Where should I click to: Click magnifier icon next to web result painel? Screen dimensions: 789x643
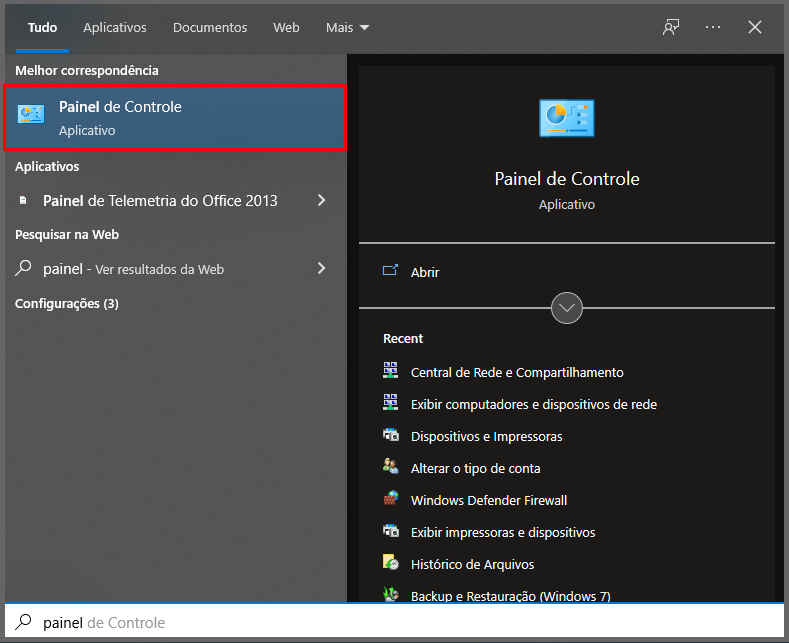click(23, 268)
